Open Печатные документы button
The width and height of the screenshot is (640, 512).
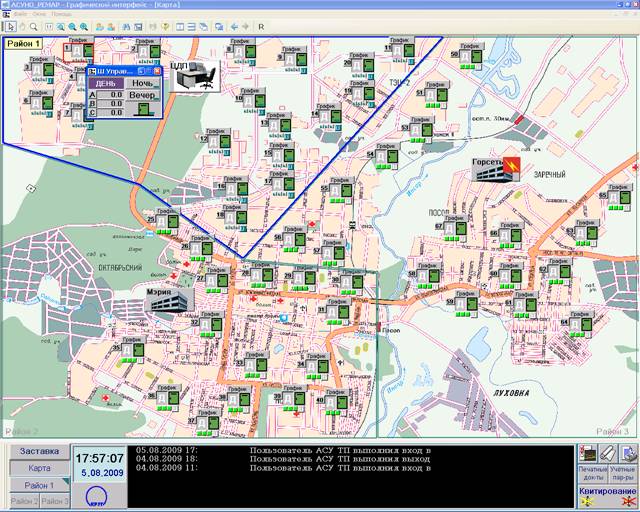(x=593, y=474)
